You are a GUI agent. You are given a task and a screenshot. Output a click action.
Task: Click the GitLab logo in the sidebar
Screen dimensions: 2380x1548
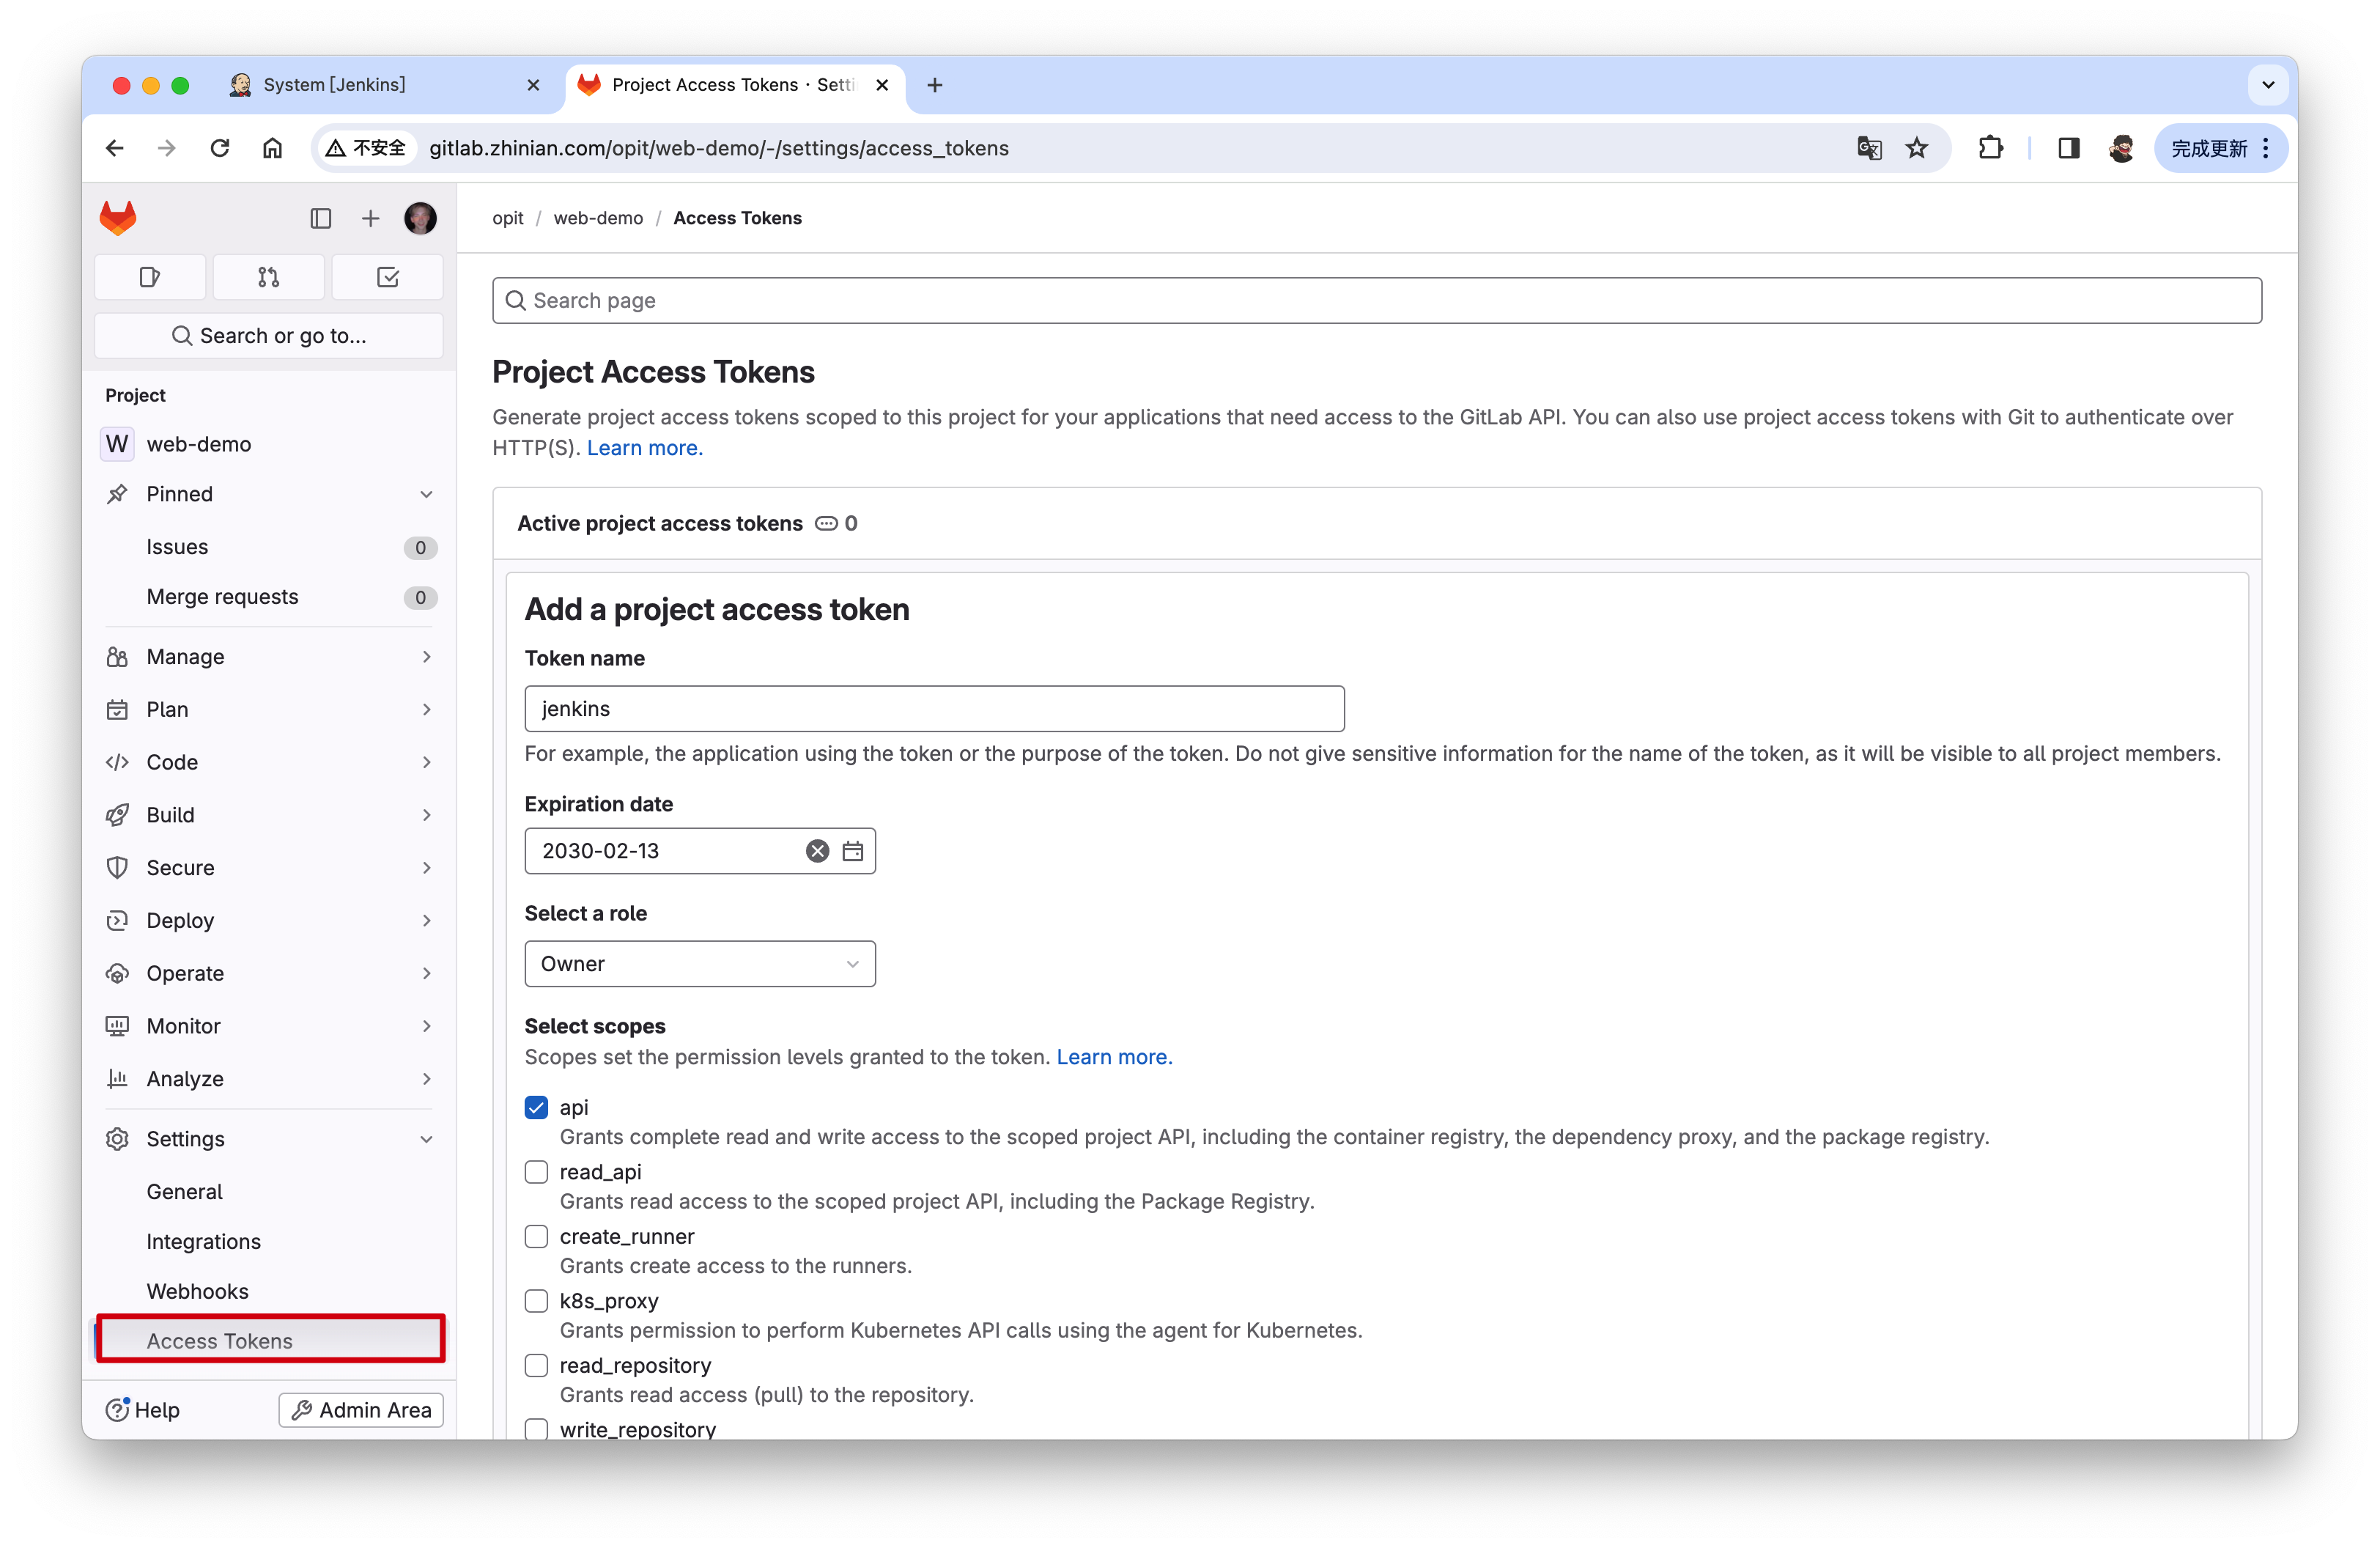click(118, 218)
